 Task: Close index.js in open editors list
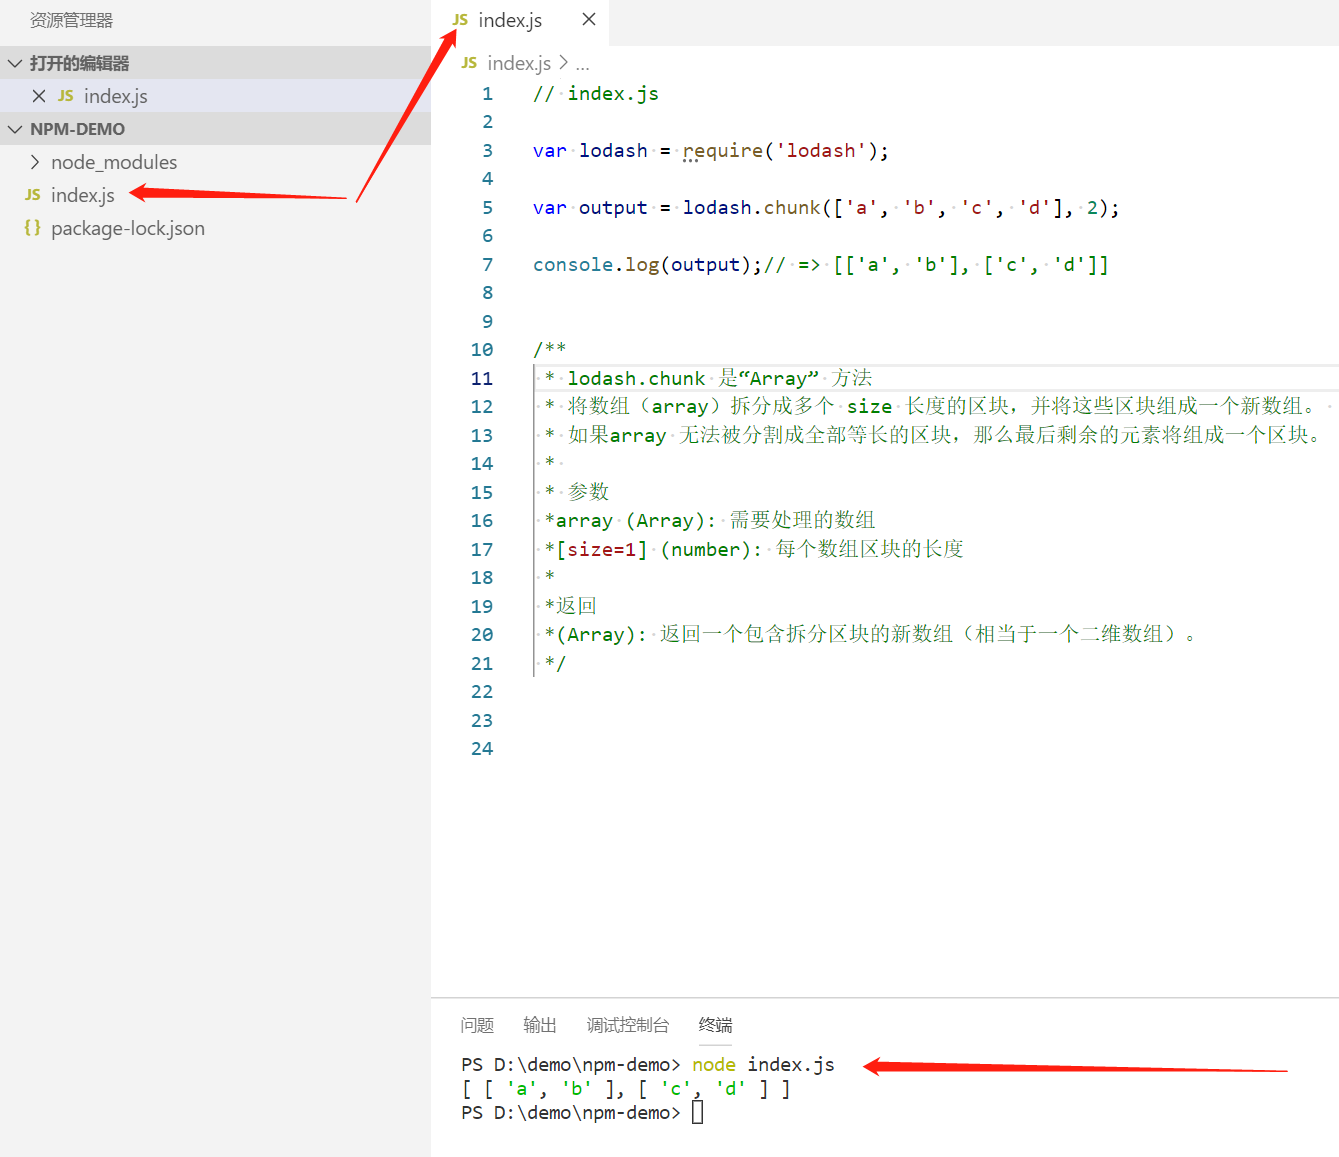pyautogui.click(x=39, y=96)
